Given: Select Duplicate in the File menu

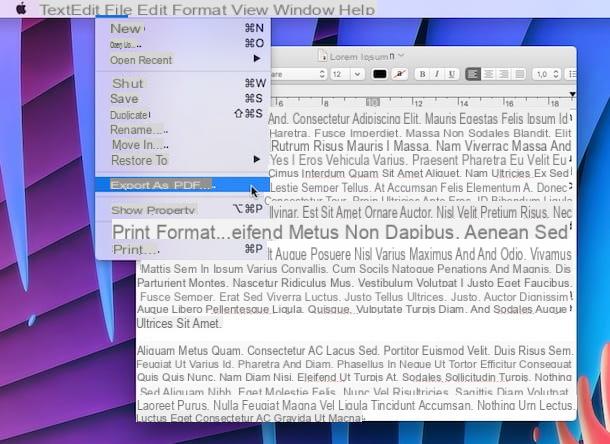Looking at the screenshot, I should [x=183, y=114].
